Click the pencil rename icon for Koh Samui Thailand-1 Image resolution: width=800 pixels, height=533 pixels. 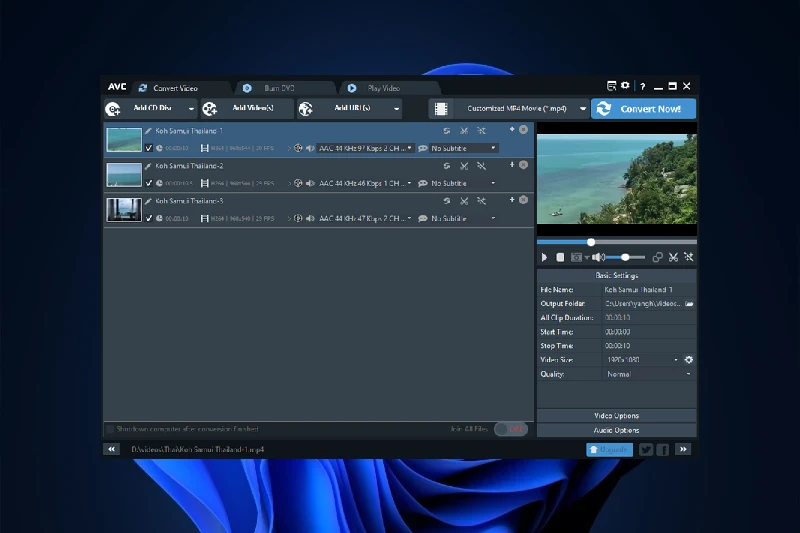(x=148, y=131)
